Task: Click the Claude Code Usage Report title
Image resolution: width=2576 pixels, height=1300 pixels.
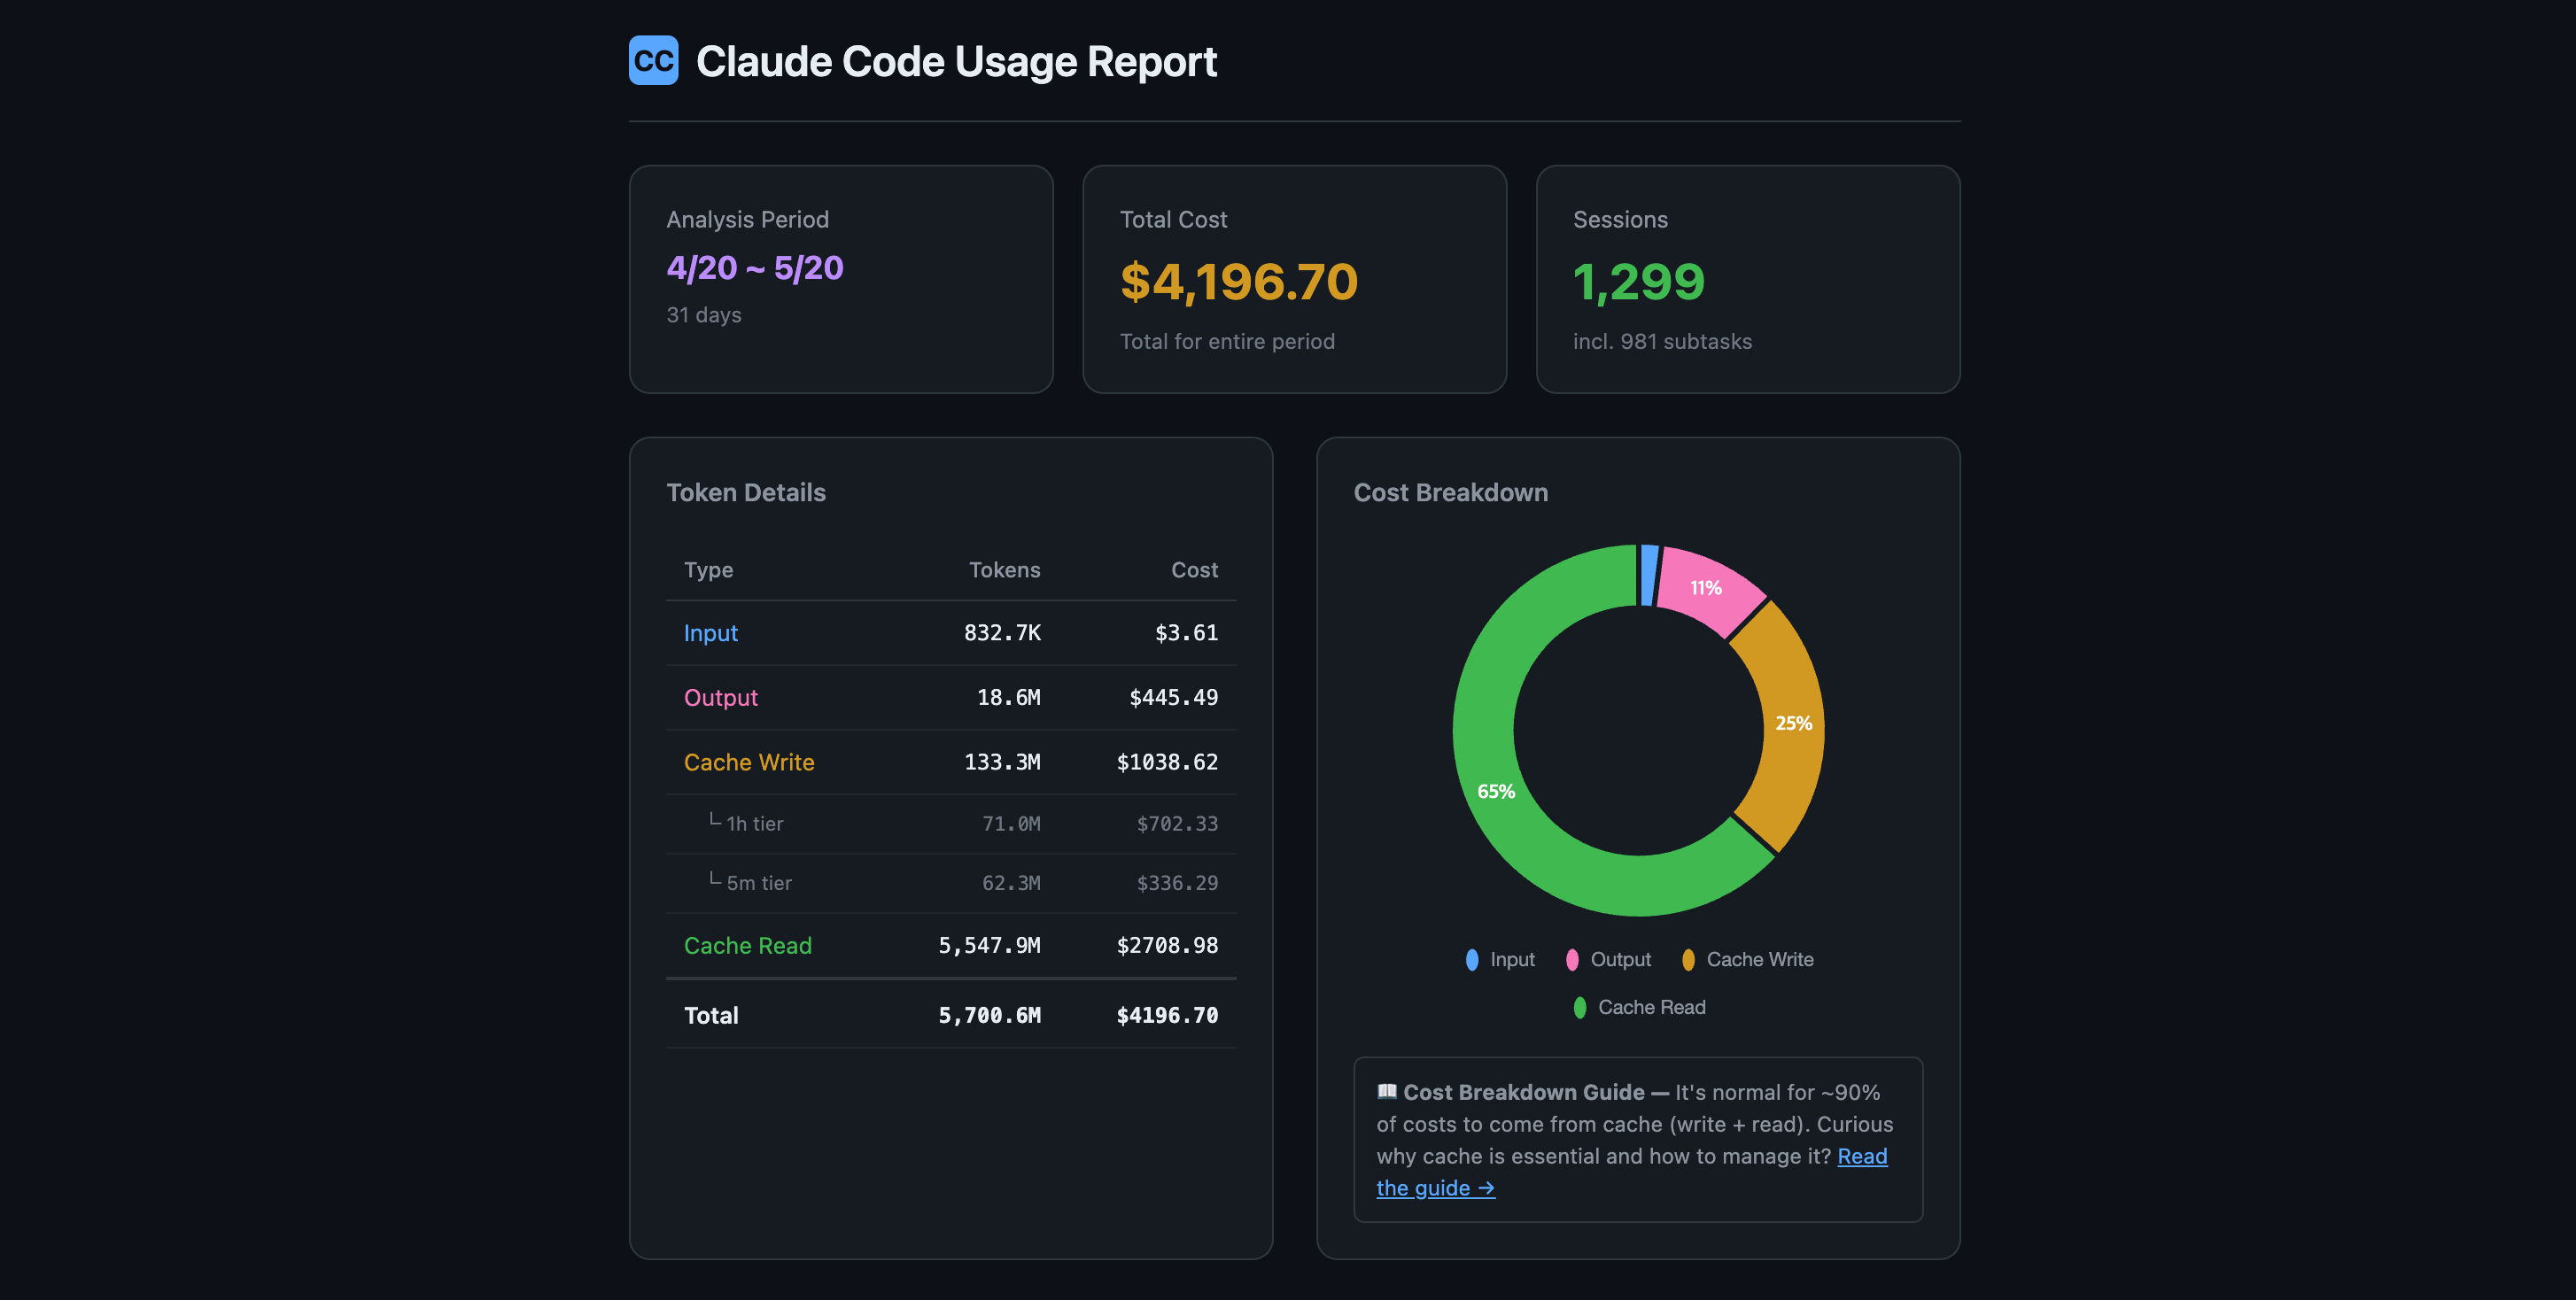Action: point(956,61)
